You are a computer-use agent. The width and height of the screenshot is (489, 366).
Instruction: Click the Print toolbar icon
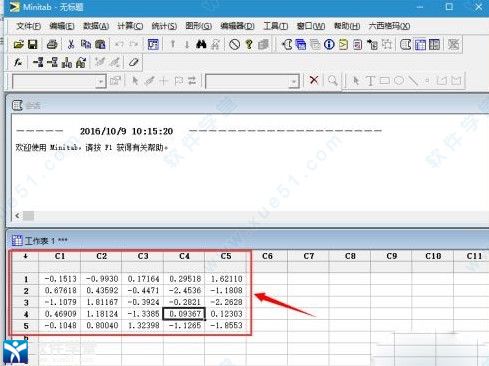point(52,44)
